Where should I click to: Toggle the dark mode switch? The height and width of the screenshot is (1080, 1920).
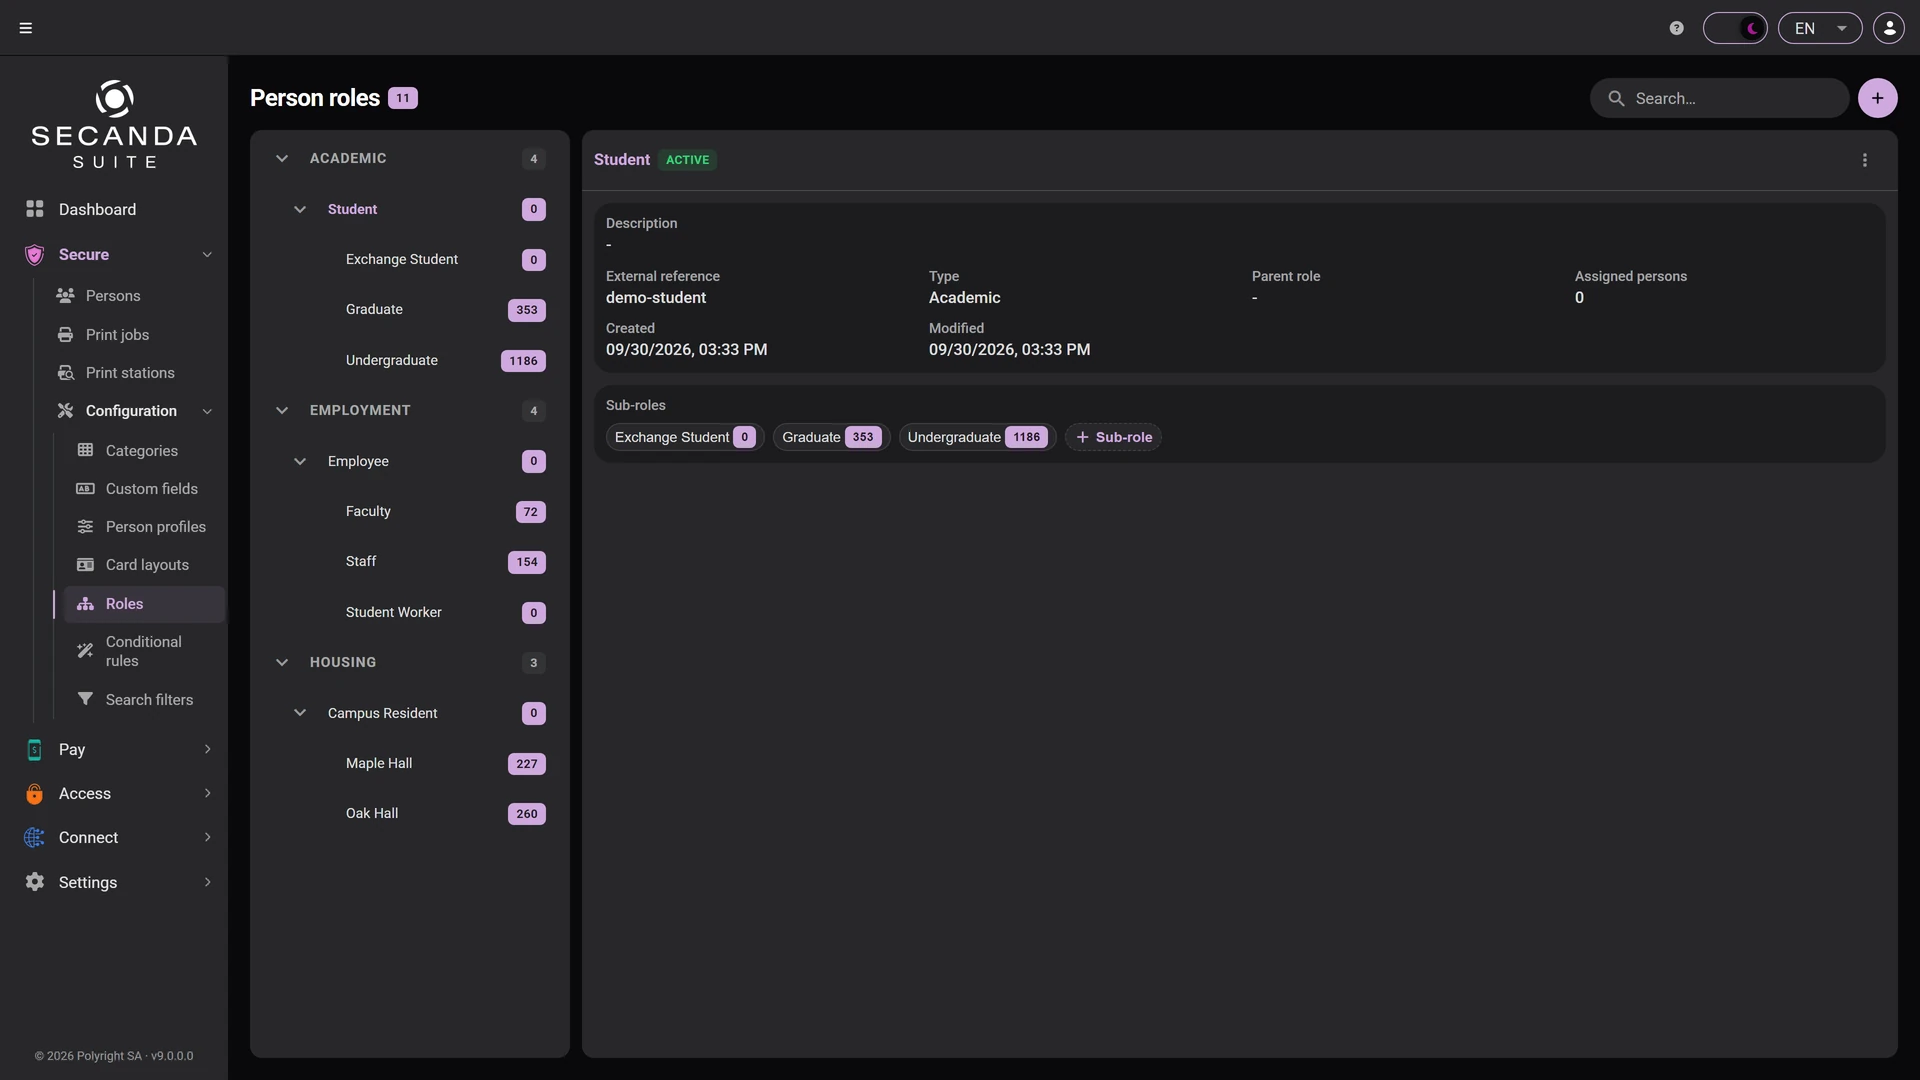[1735, 28]
